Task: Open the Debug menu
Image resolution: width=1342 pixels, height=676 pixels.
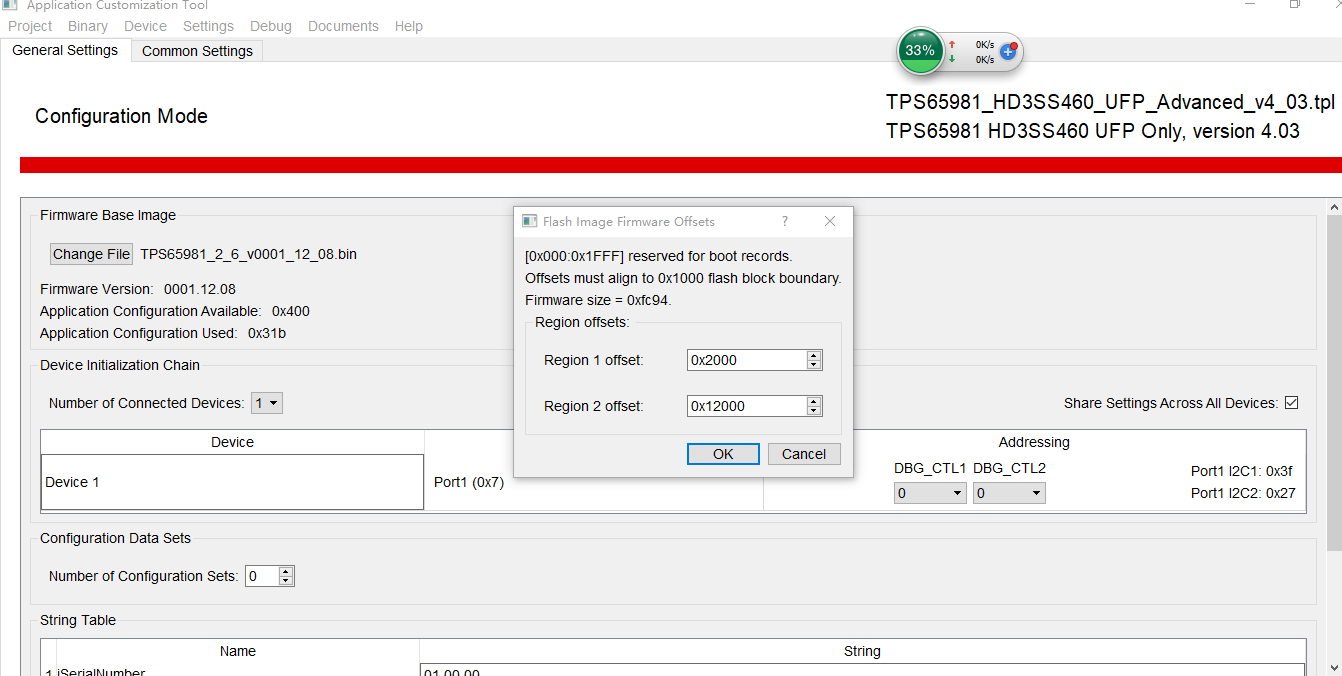Action: coord(271,26)
